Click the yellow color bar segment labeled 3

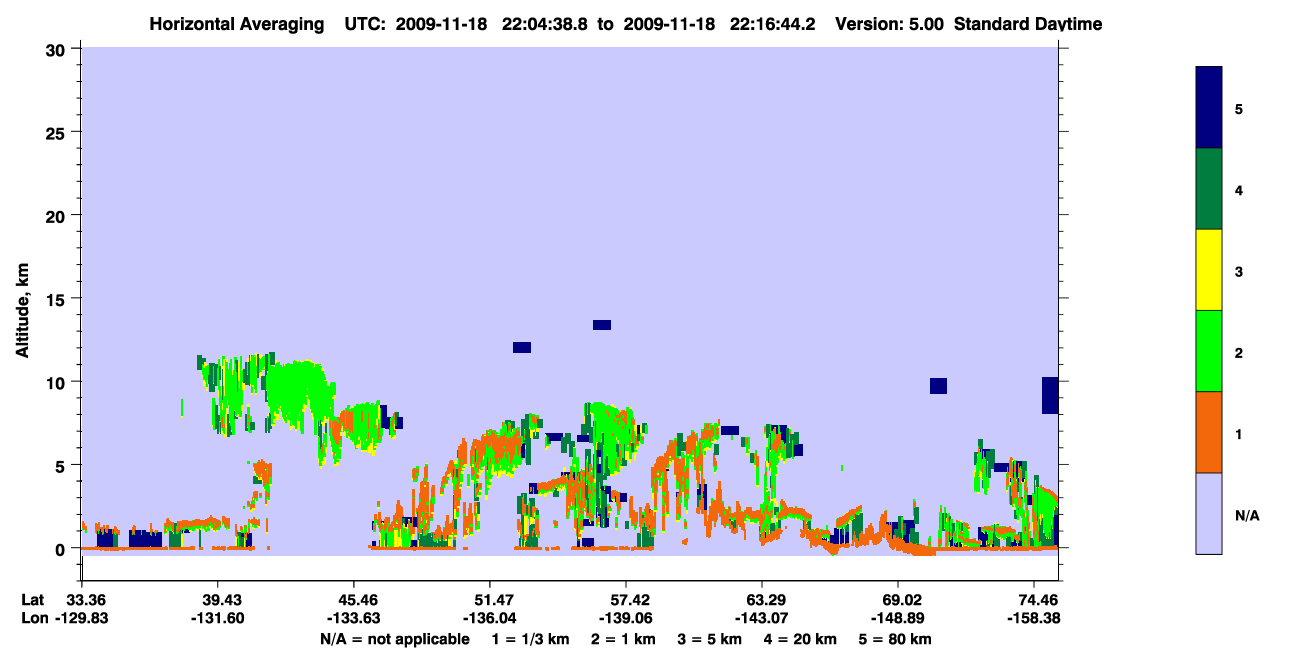[1209, 270]
